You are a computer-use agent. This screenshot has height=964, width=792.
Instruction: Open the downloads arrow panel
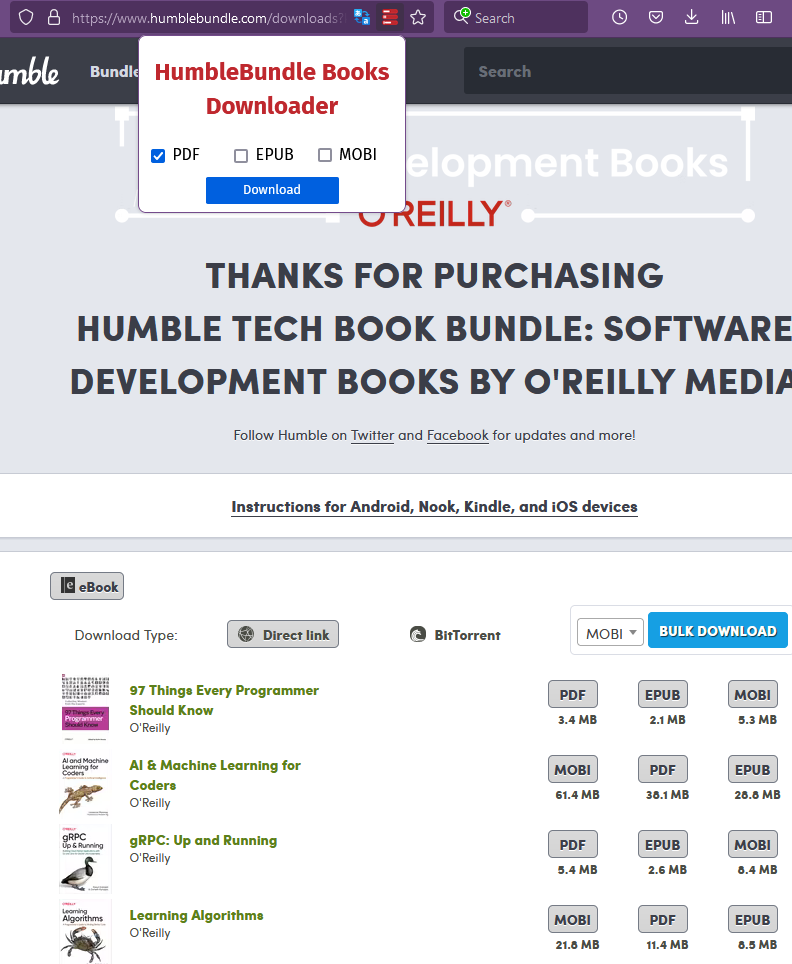tap(692, 17)
